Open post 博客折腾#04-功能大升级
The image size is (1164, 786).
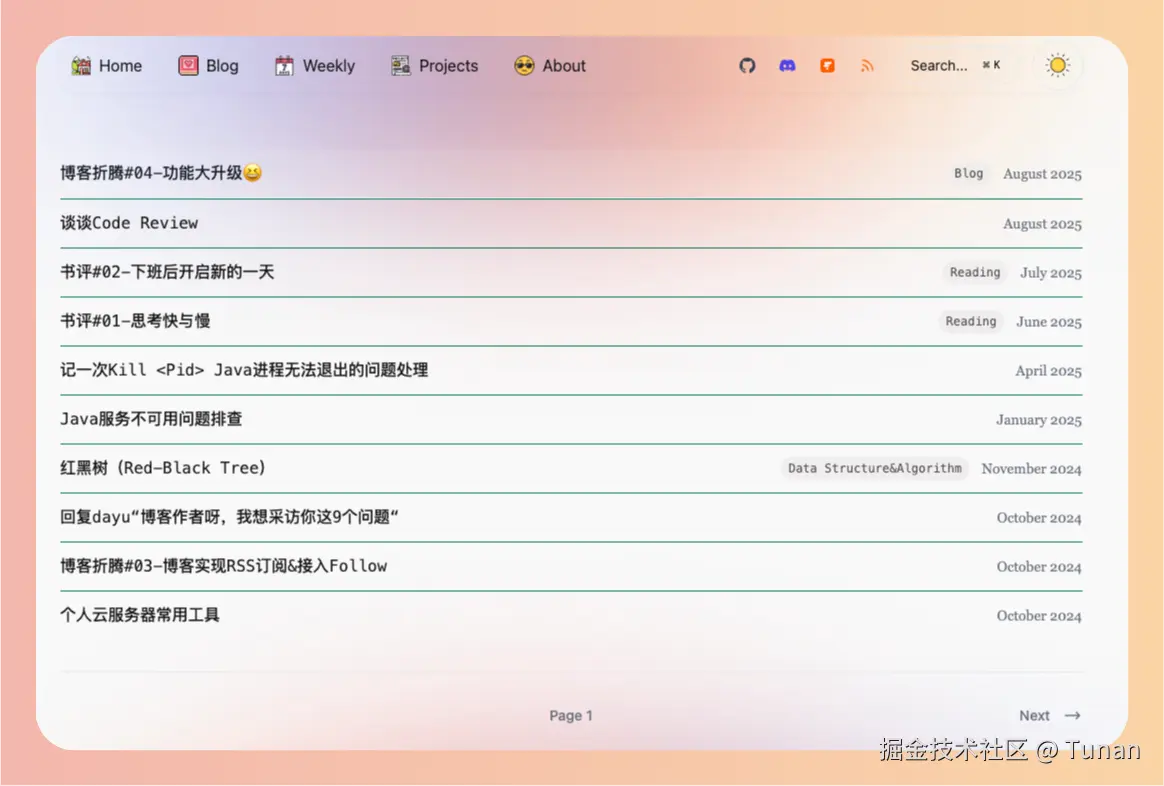coord(161,173)
